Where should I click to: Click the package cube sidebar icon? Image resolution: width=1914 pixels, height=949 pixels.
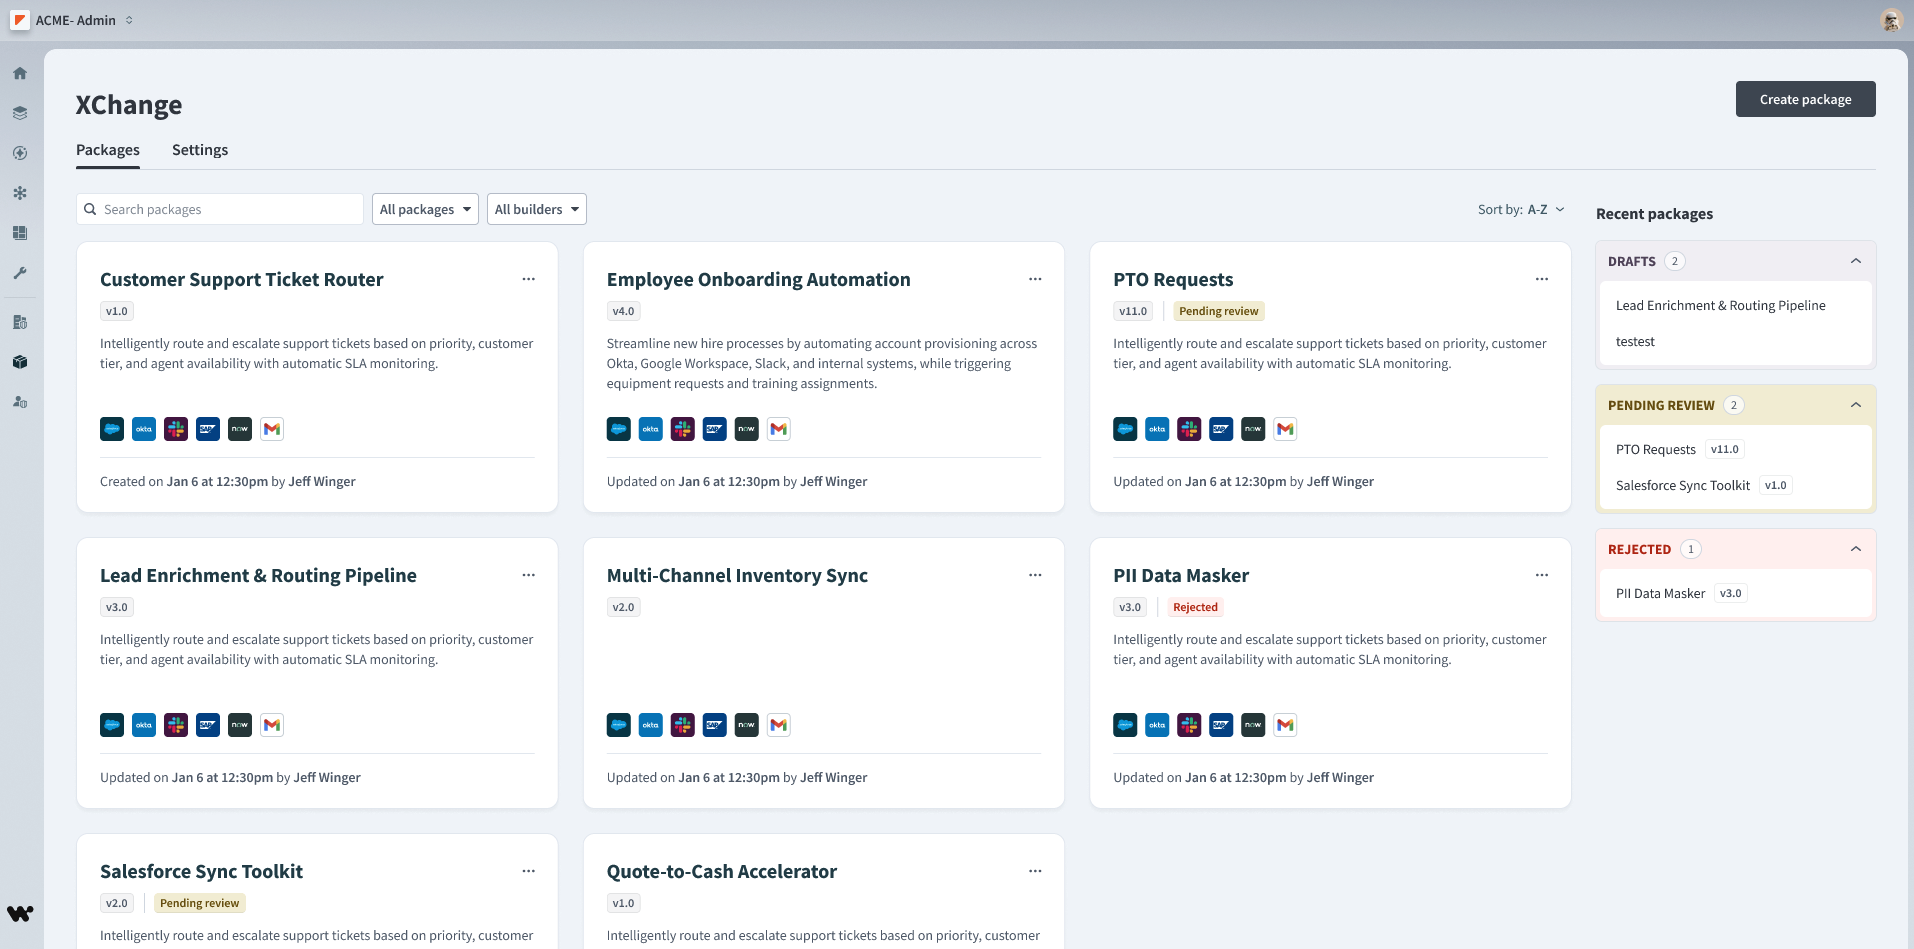click(x=20, y=362)
